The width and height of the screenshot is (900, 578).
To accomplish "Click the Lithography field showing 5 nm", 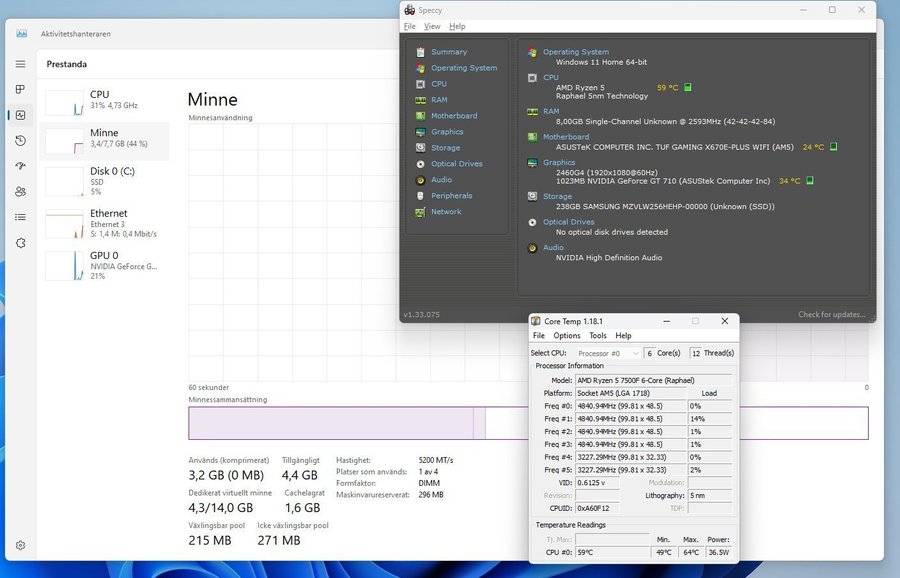I will coord(709,495).
